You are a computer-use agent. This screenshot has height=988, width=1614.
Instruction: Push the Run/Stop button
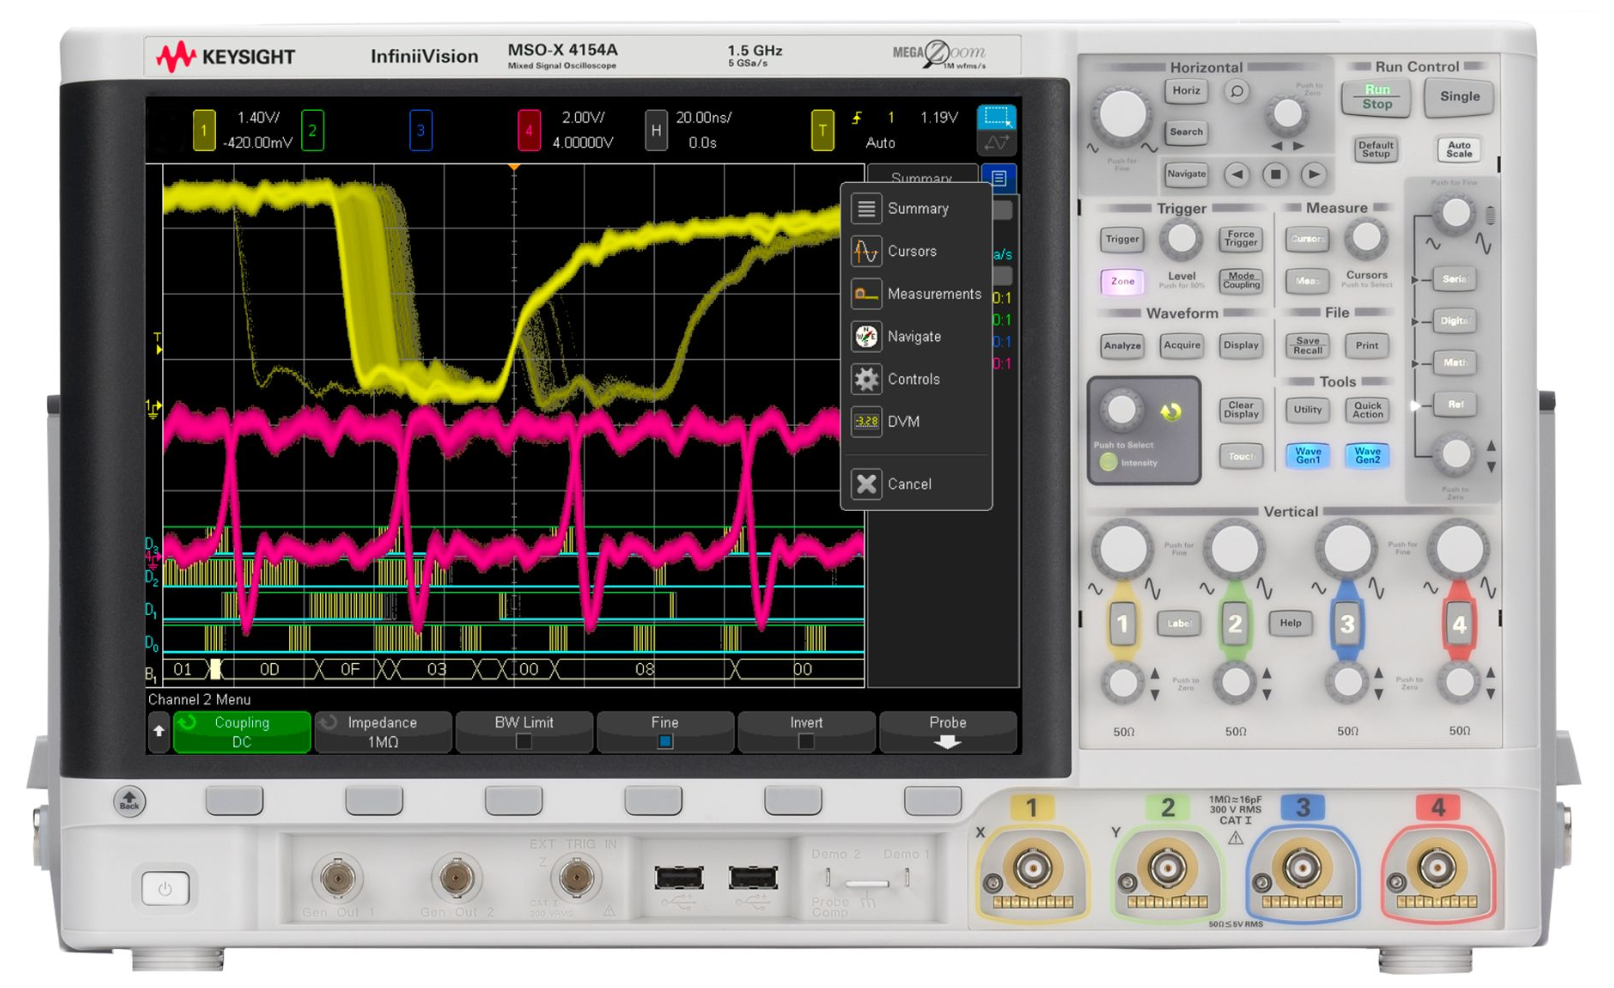click(x=1376, y=97)
